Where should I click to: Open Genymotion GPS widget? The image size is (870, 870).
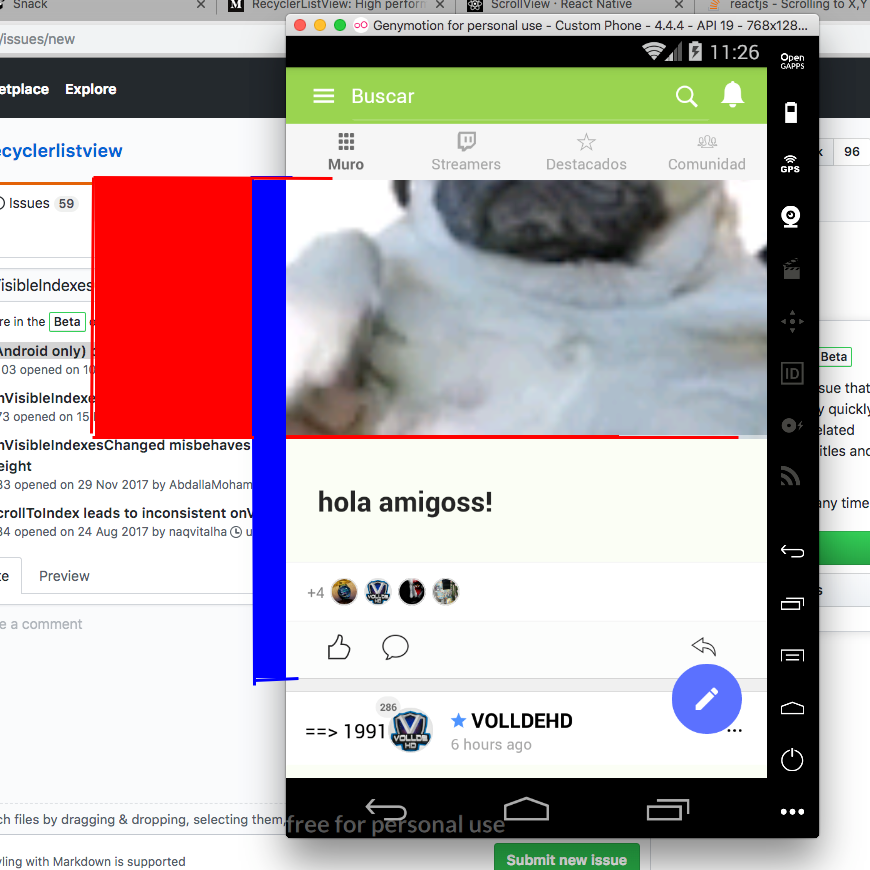point(790,164)
